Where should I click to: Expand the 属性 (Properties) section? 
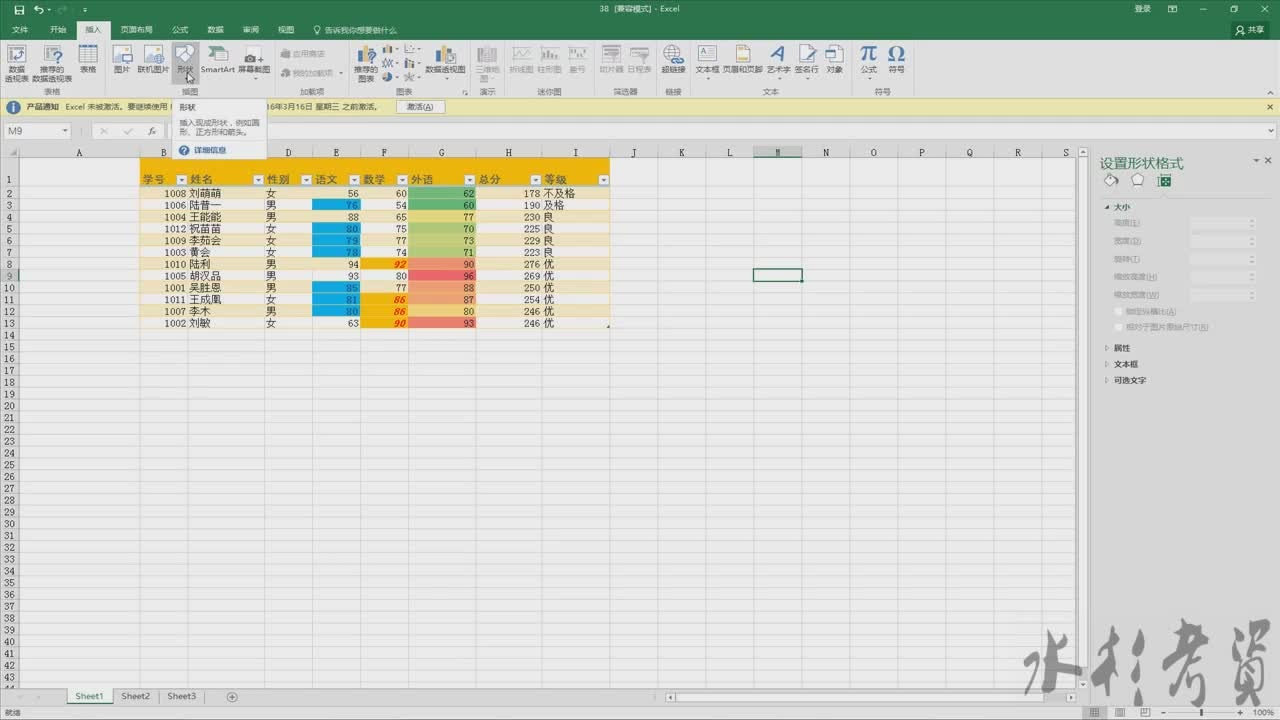click(x=1107, y=348)
